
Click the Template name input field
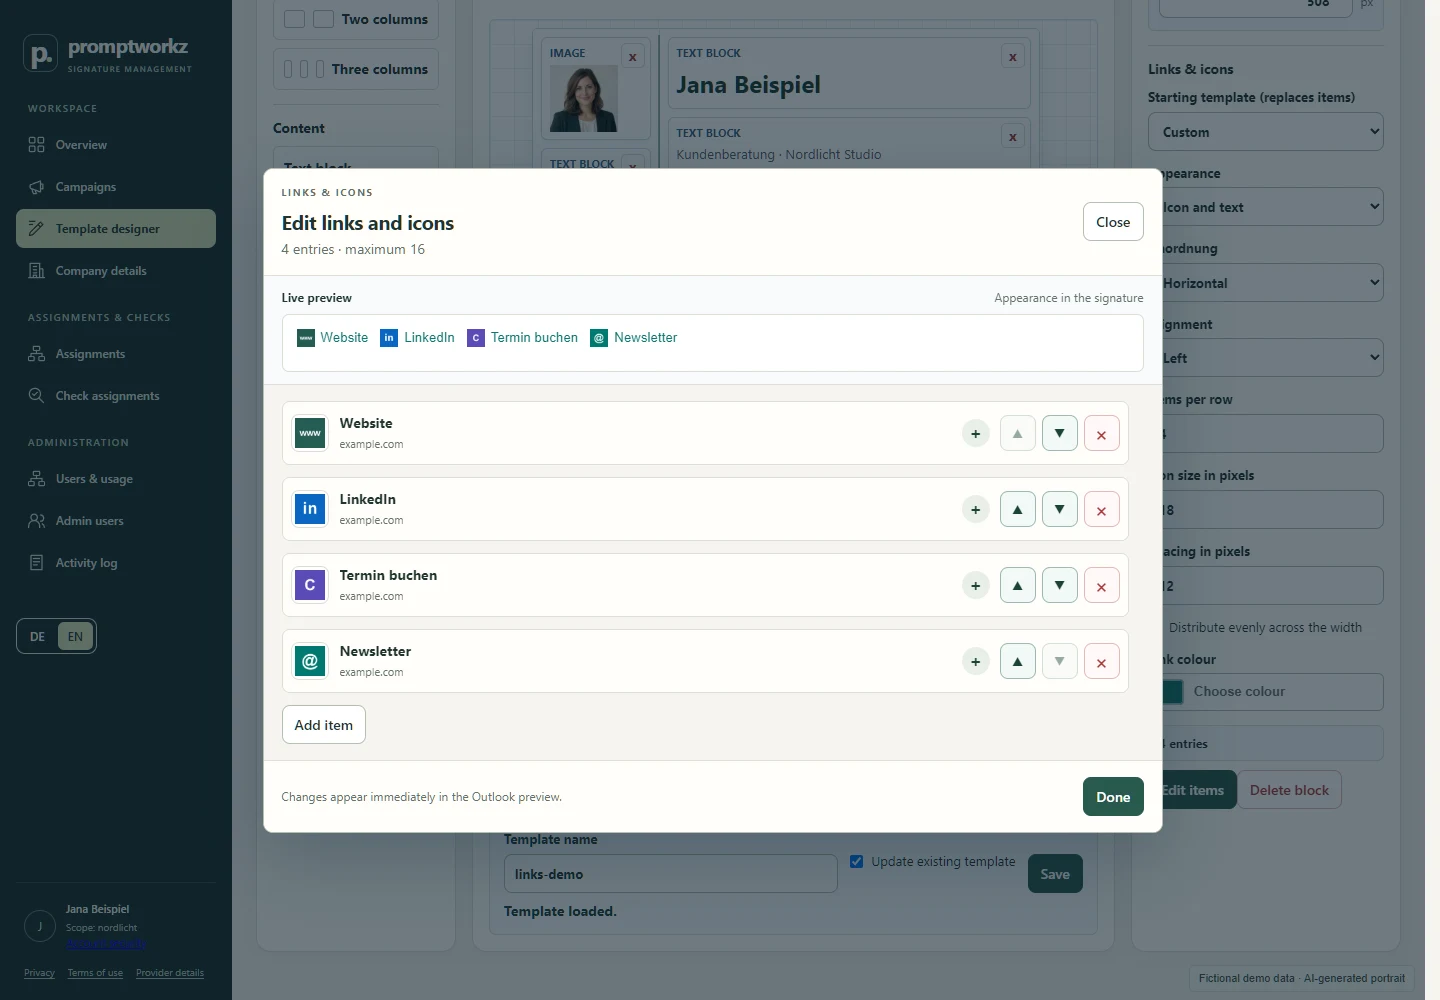pos(671,874)
